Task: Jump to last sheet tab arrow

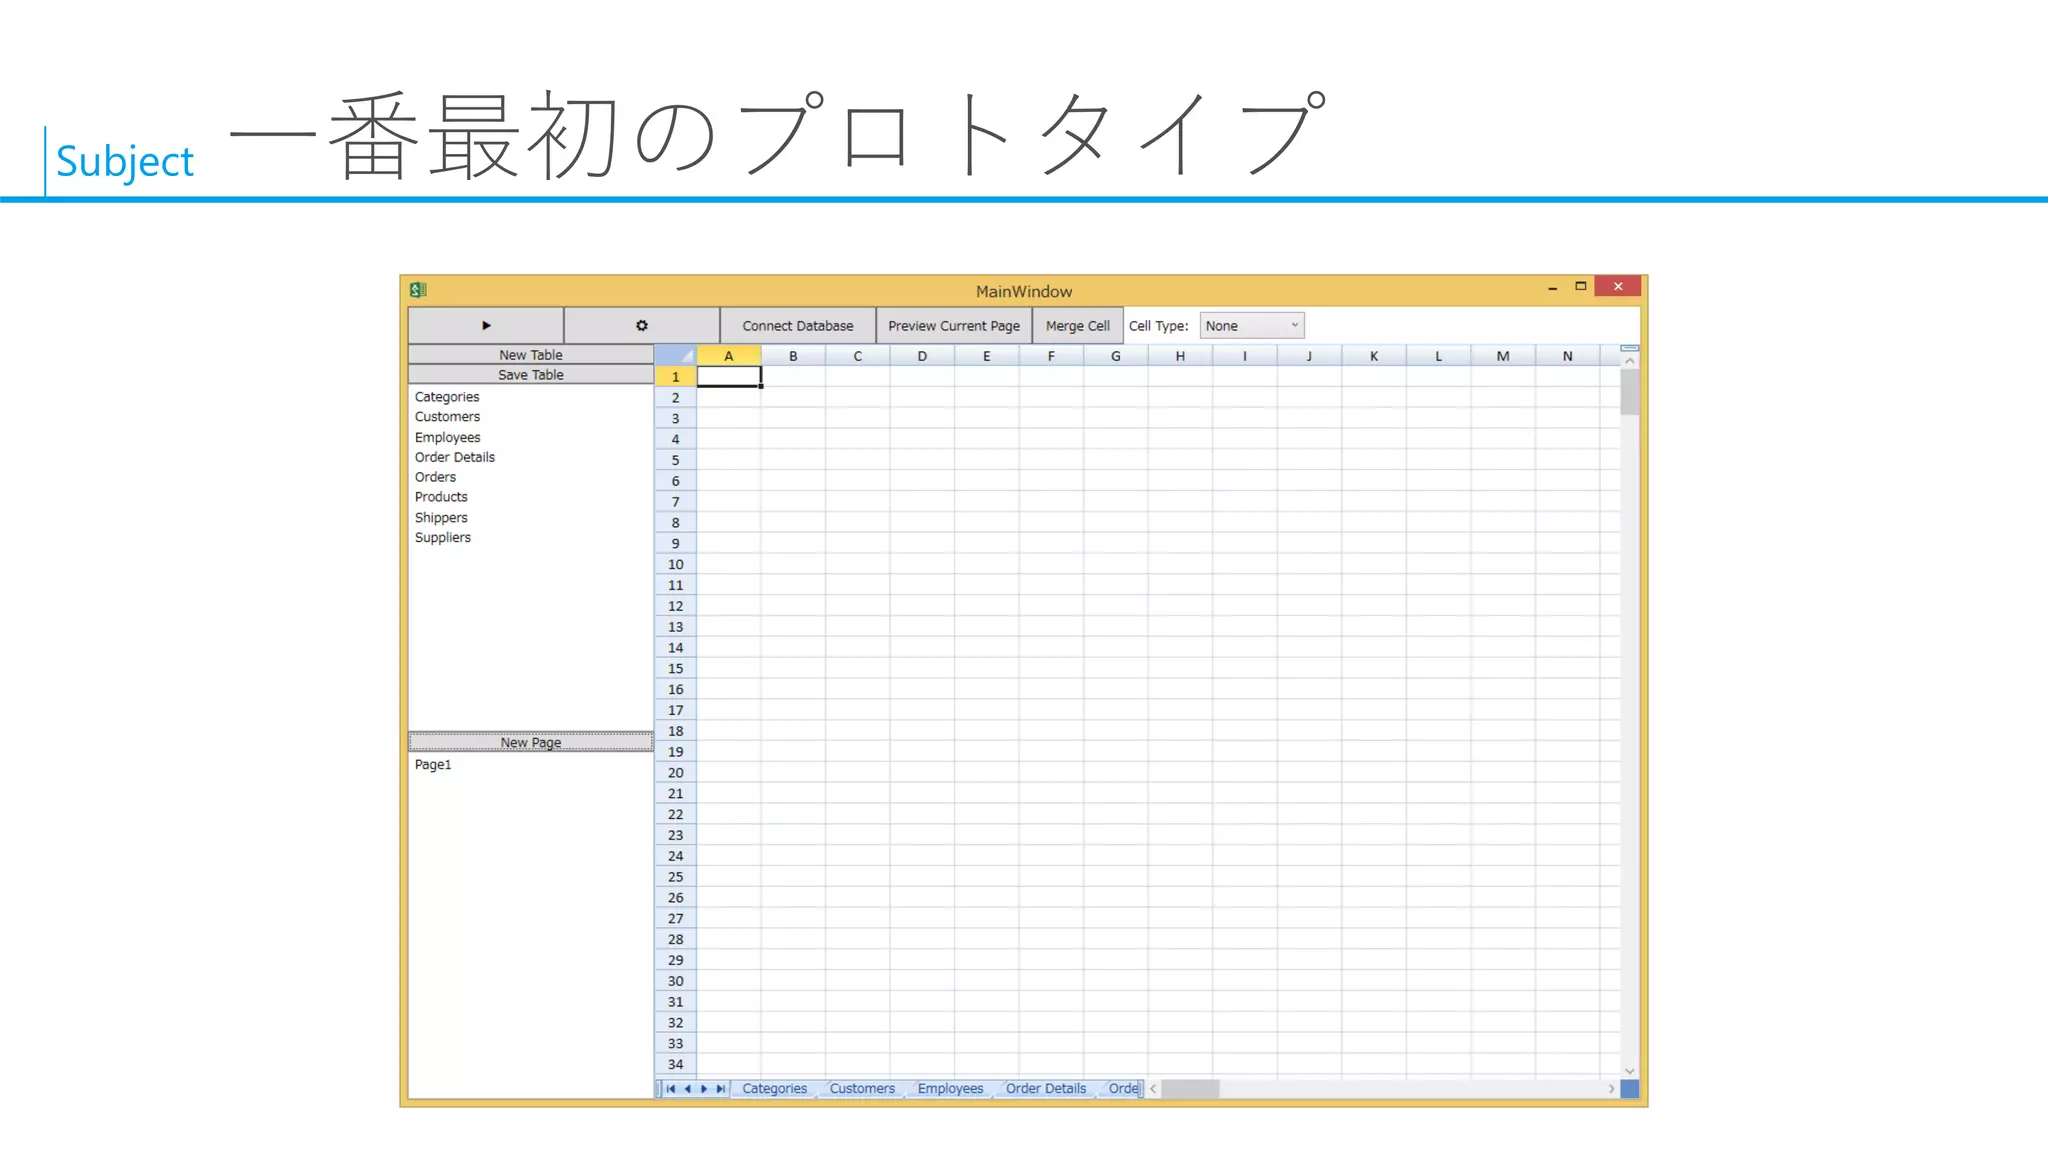Action: [x=720, y=1089]
